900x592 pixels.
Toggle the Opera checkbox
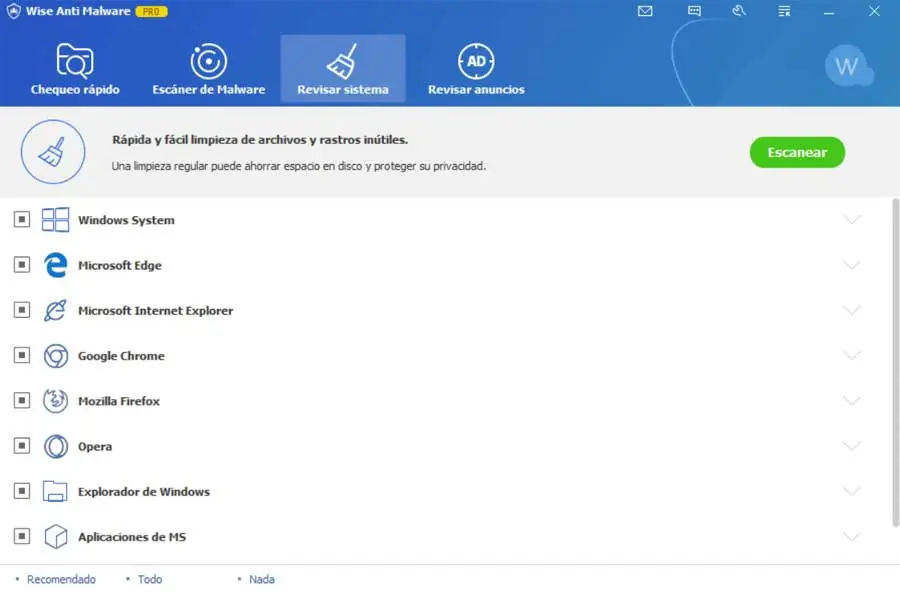coord(22,446)
